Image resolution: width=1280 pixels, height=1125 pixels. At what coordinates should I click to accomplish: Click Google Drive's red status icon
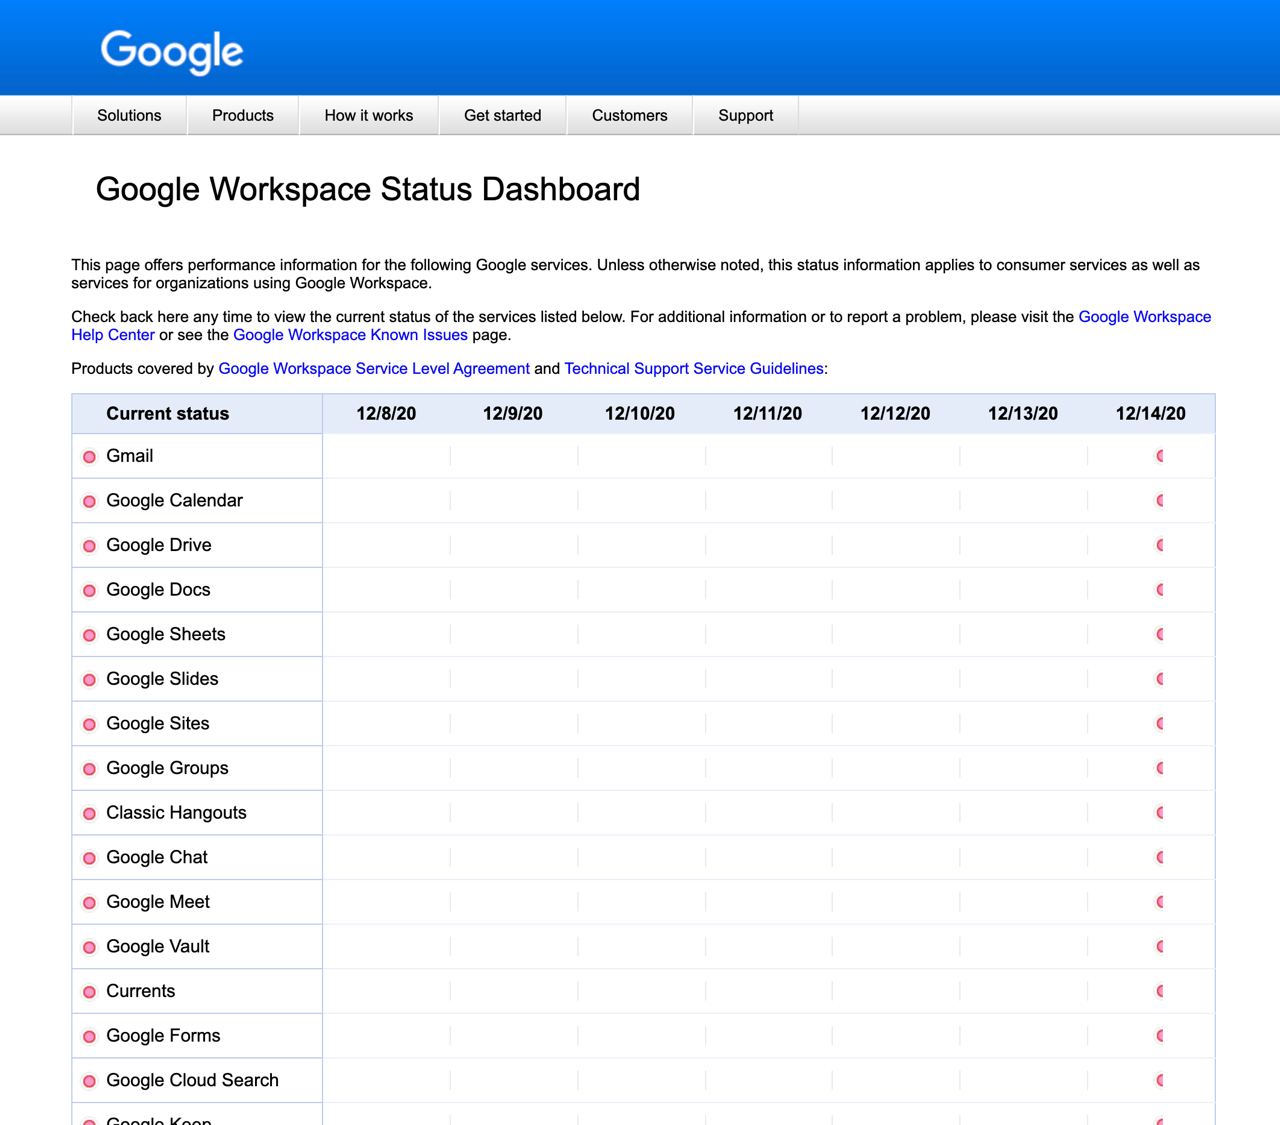pos(89,546)
